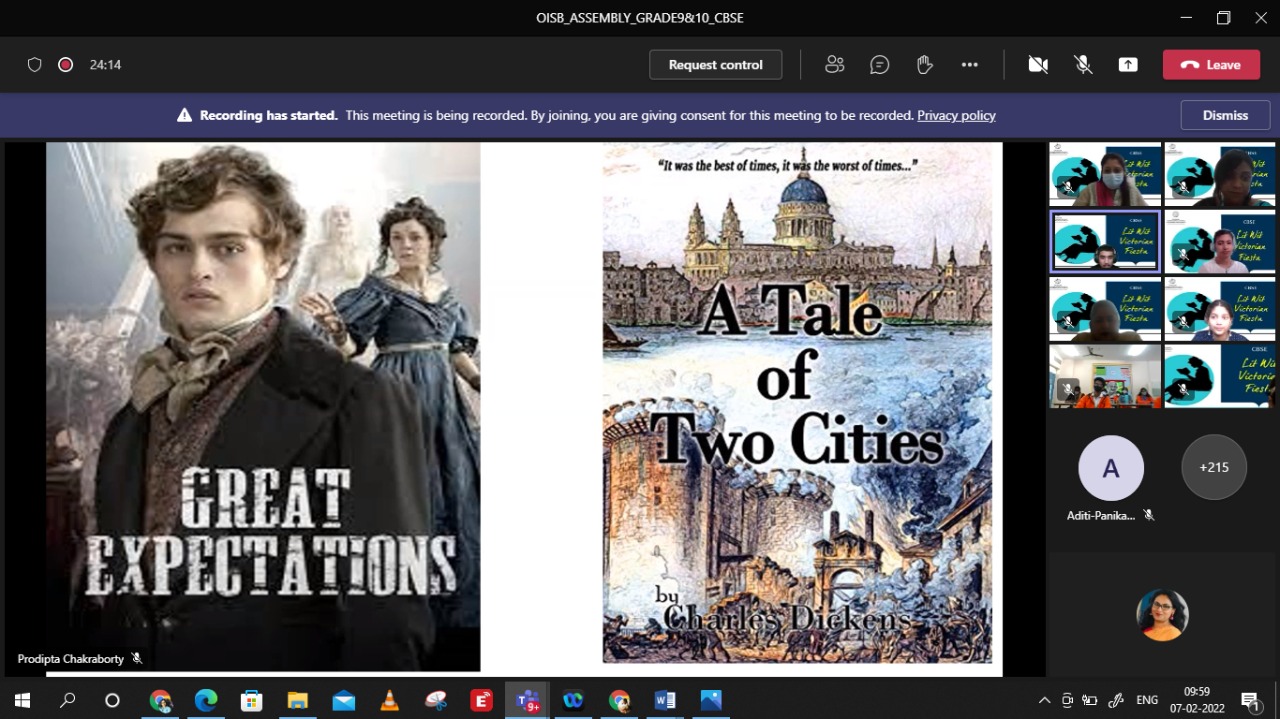Unmute the microphone
The height and width of the screenshot is (719, 1280).
tap(1083, 65)
